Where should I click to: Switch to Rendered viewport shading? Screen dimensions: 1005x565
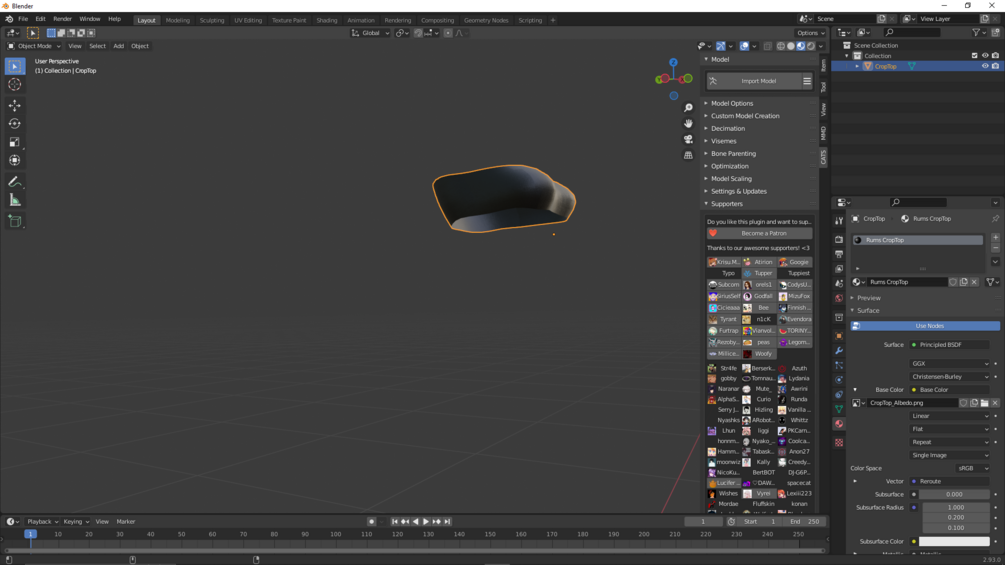tap(811, 46)
